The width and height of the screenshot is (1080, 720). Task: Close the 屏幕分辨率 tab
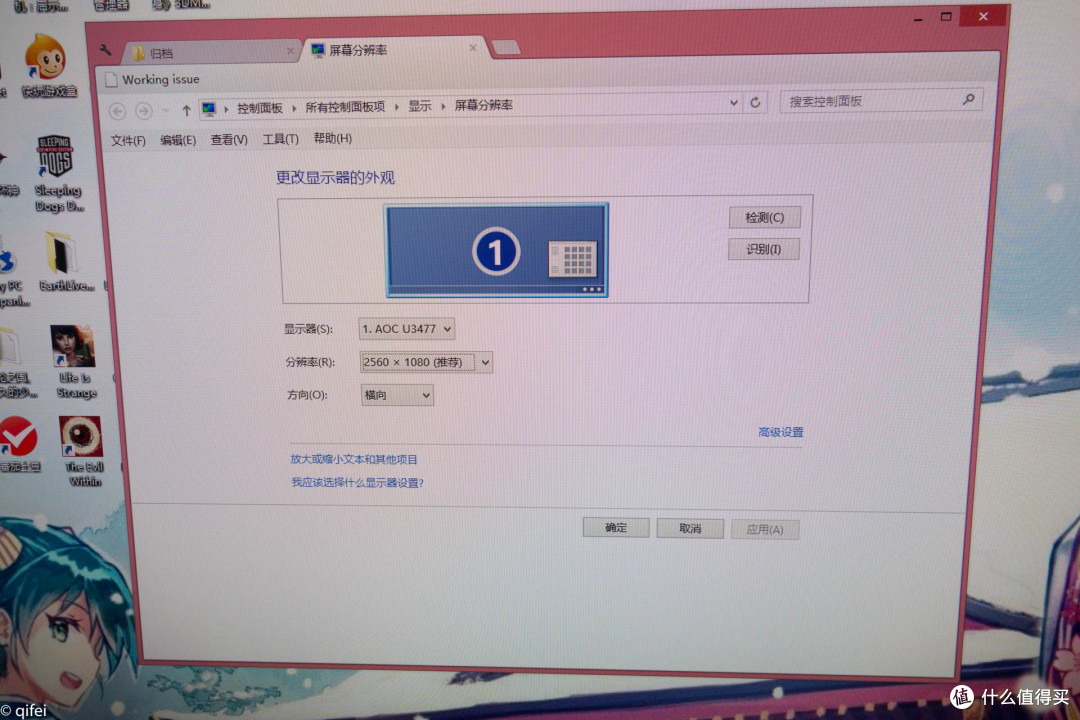[x=472, y=48]
